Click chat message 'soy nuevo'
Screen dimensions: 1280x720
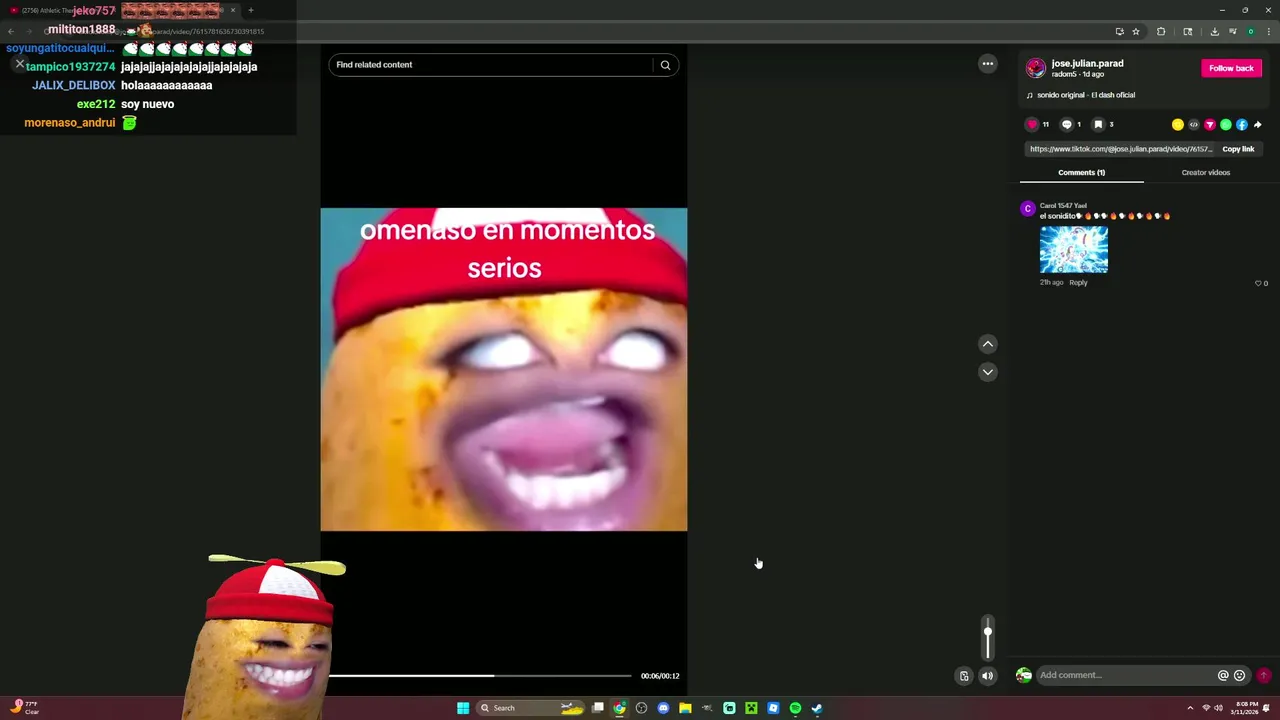[x=148, y=104]
